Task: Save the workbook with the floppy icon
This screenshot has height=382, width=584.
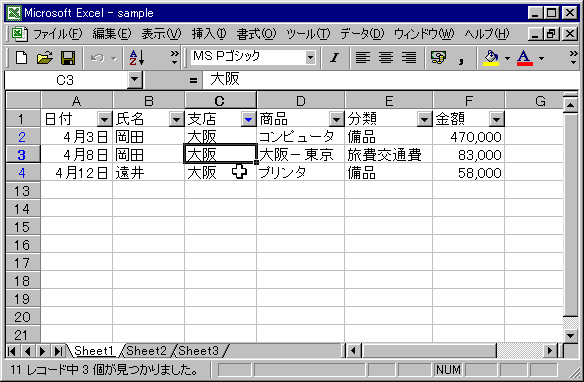Action: coord(68,58)
